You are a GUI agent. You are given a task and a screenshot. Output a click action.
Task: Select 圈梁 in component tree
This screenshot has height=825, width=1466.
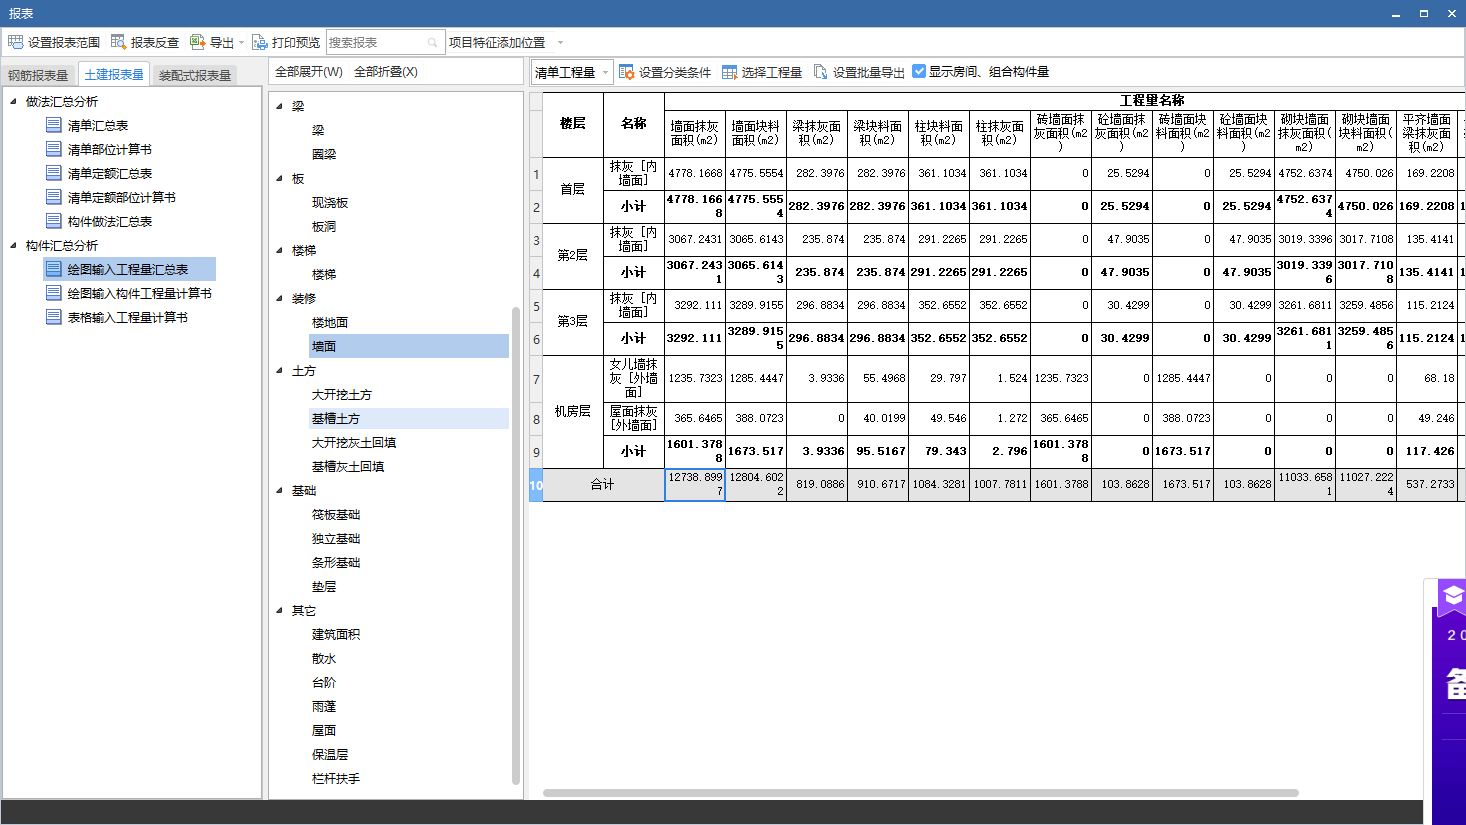pos(324,154)
